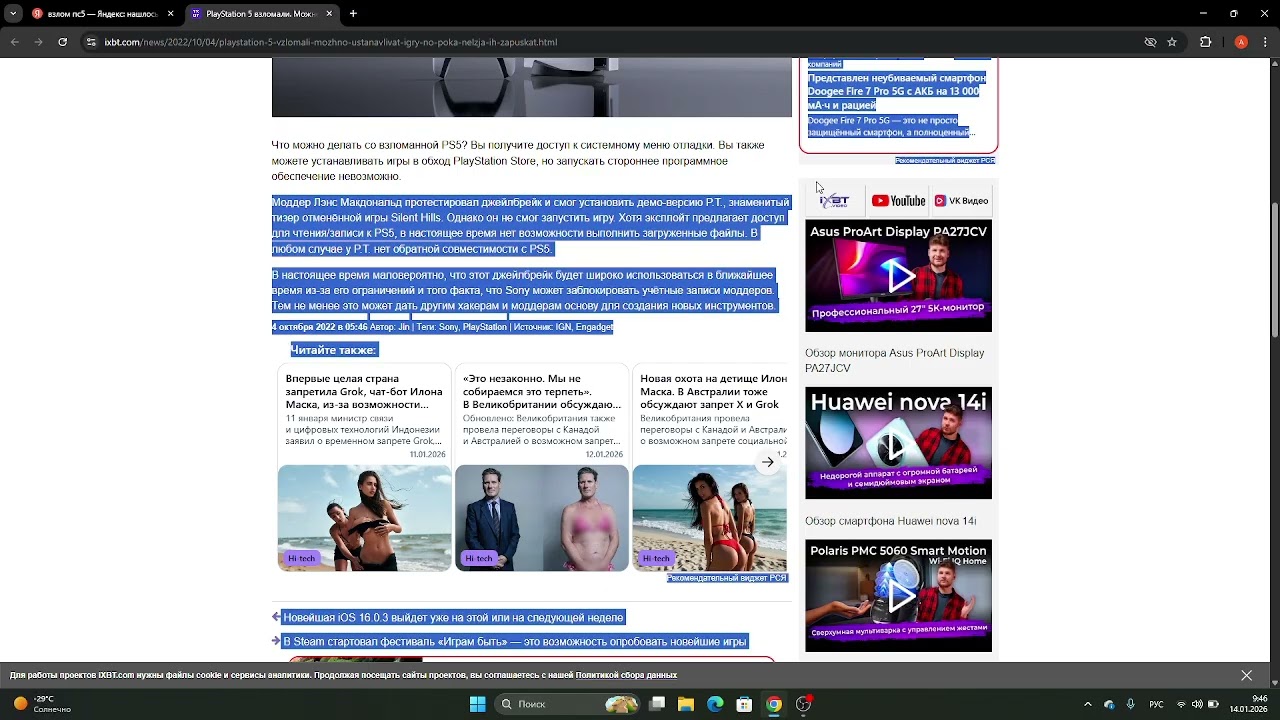1280x720 pixels.
Task: Open the Chrome extensions puzzle icon
Action: (1205, 42)
